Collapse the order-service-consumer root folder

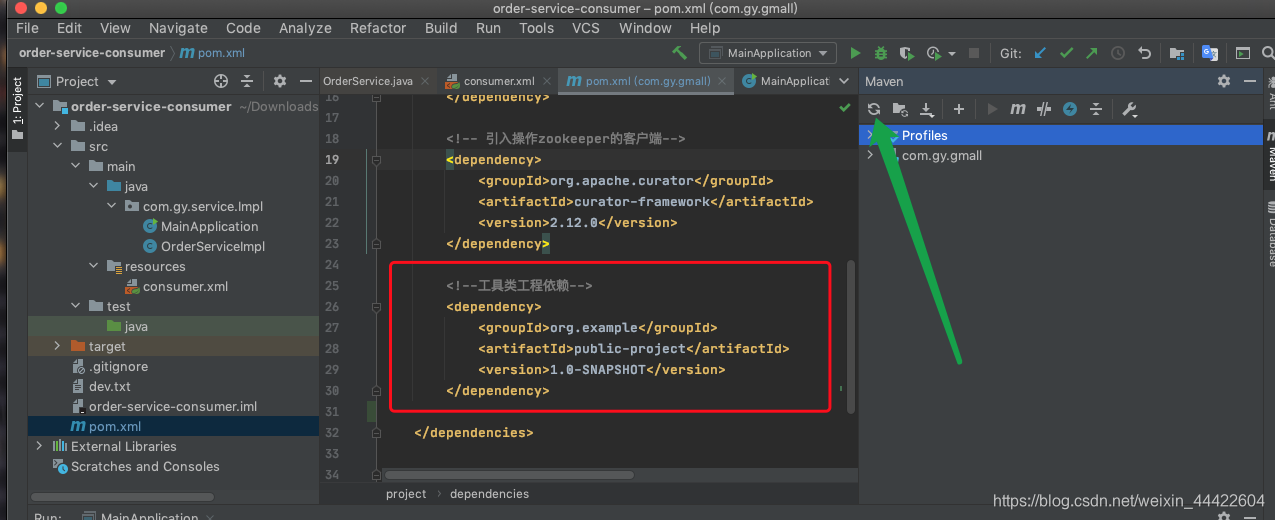click(x=40, y=106)
